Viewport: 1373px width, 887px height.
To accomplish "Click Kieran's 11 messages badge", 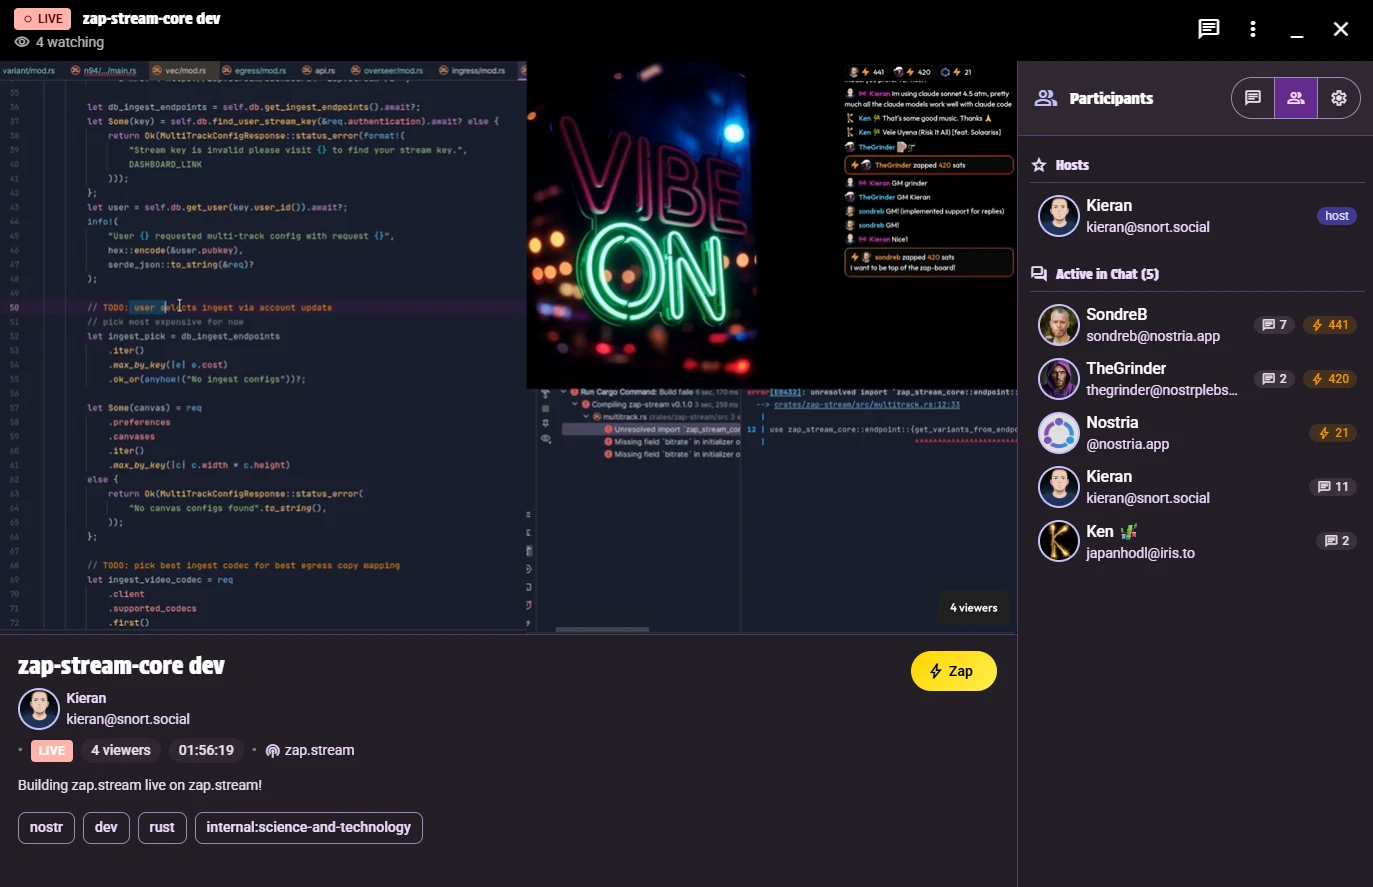I will (x=1333, y=487).
